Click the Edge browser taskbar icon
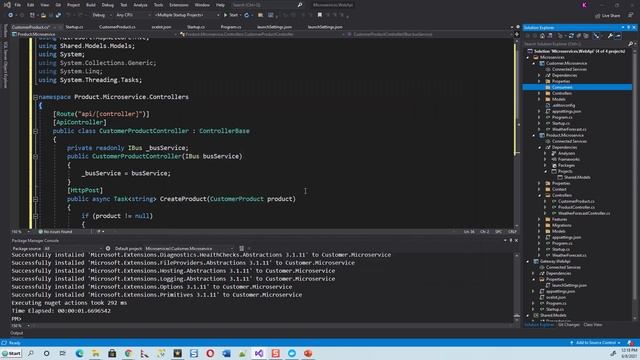The width and height of the screenshot is (640, 360). tap(79, 353)
